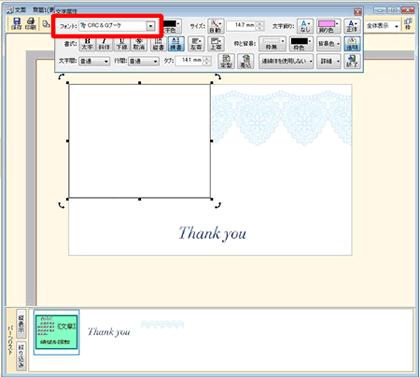Select vertical writing (縦書) icon
420x377 pixels.
tap(159, 44)
